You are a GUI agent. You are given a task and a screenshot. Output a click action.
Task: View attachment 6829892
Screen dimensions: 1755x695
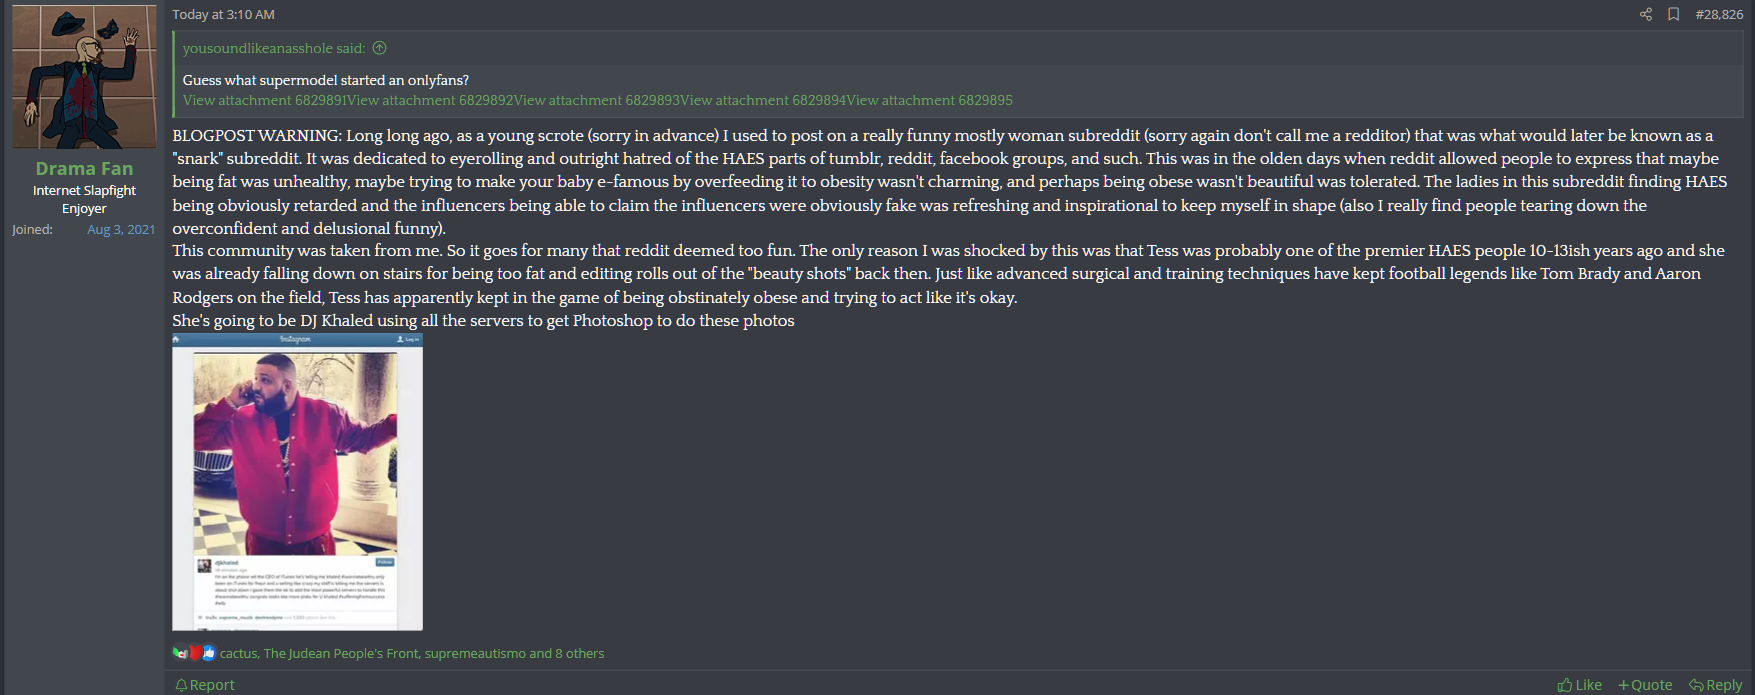click(430, 100)
